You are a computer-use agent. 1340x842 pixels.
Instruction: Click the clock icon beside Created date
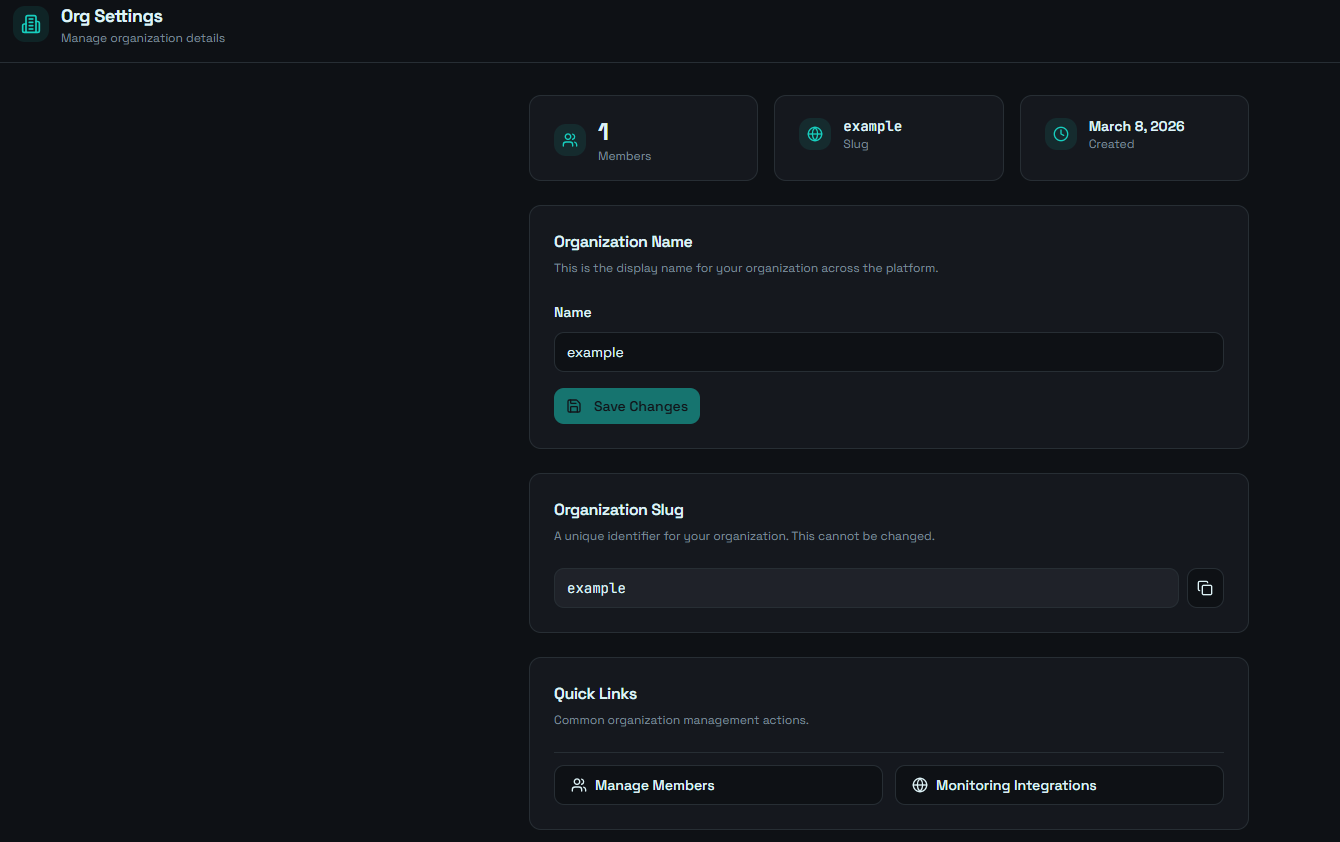click(x=1061, y=134)
